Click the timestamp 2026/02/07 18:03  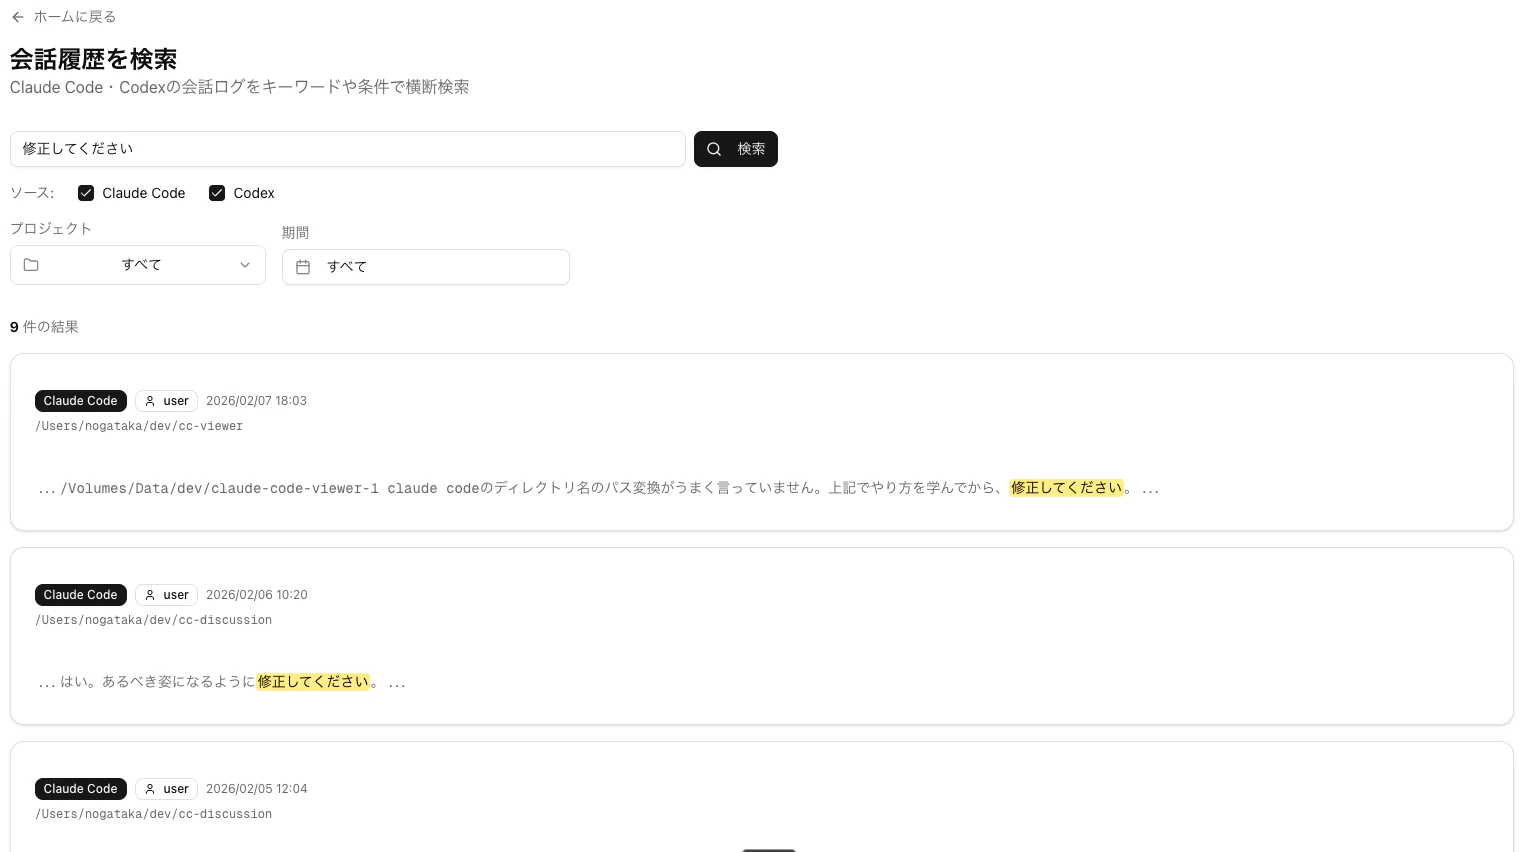(256, 401)
